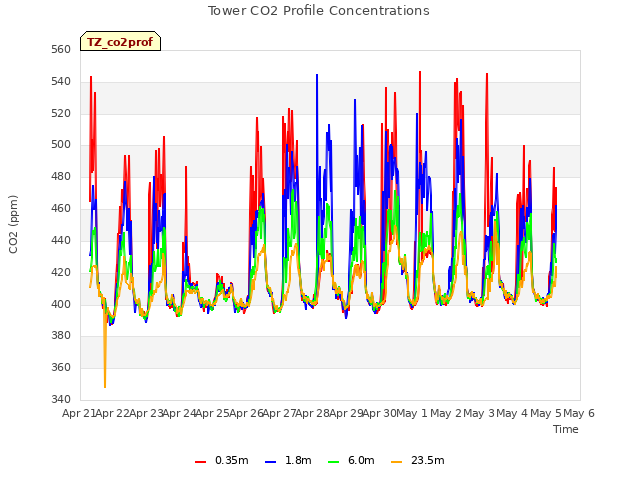Click the Apr 22 x-axis date label
Screen dimensions: 640x480
pos(113,414)
